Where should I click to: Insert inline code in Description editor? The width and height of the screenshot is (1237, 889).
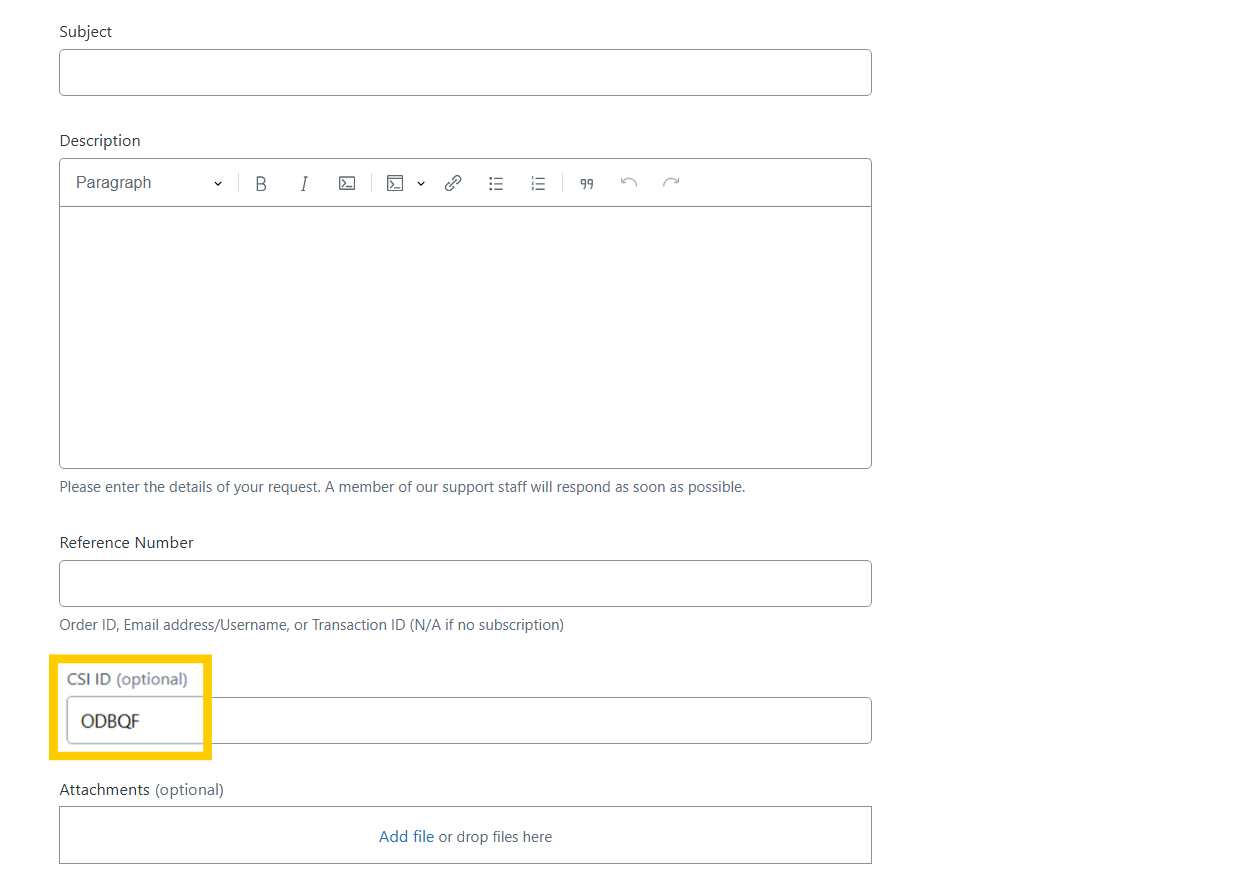(x=347, y=183)
